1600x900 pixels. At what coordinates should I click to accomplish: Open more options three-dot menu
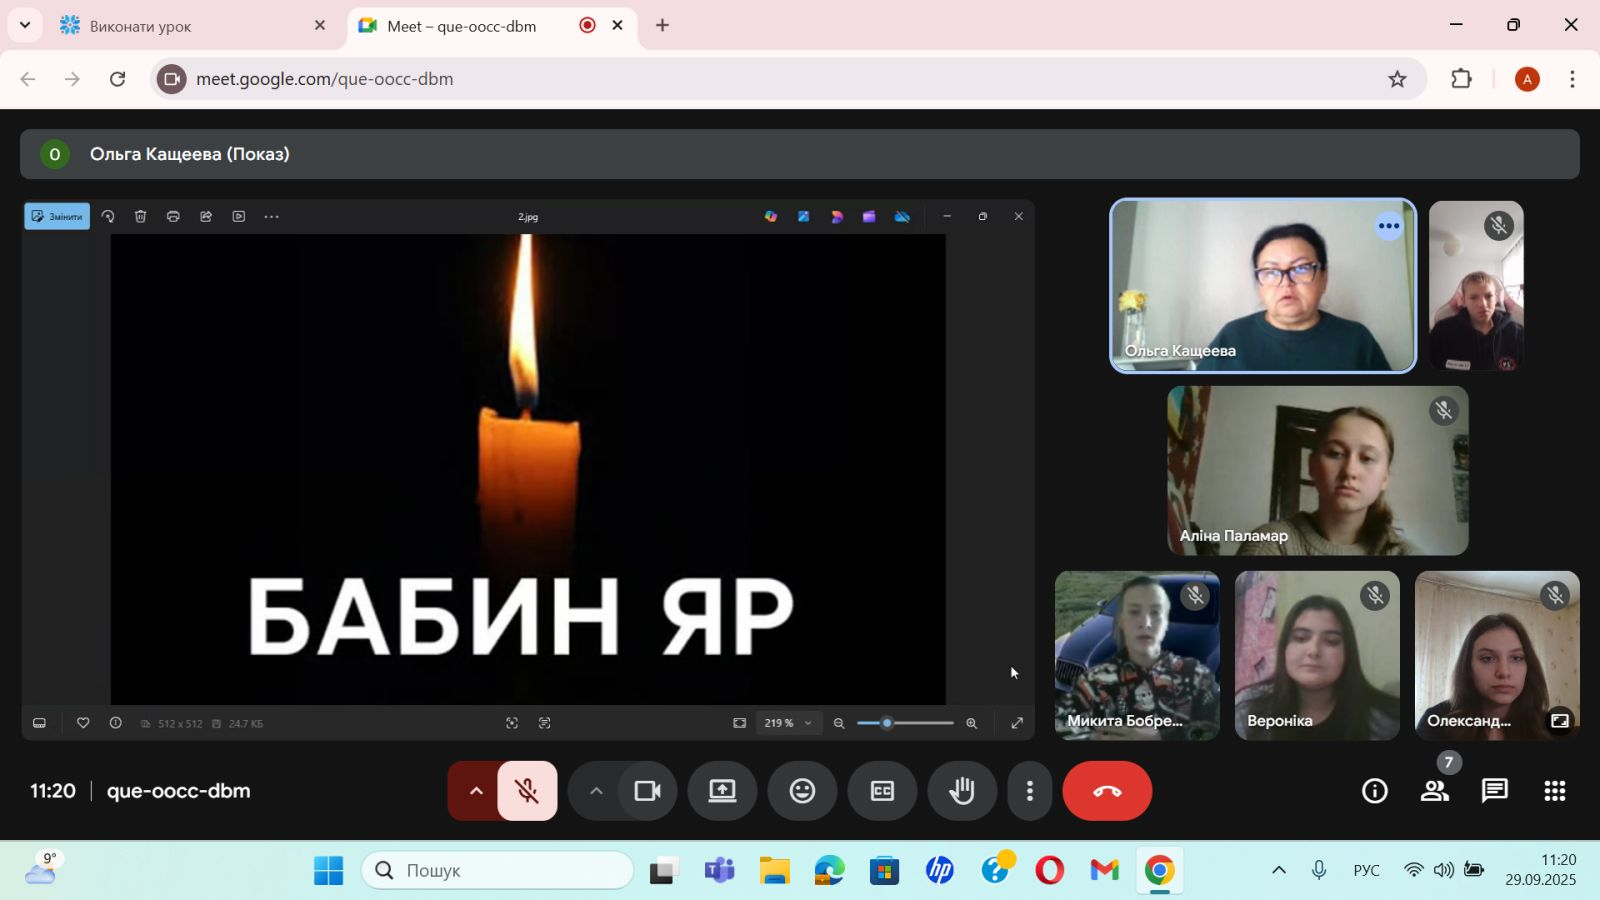coord(1029,791)
